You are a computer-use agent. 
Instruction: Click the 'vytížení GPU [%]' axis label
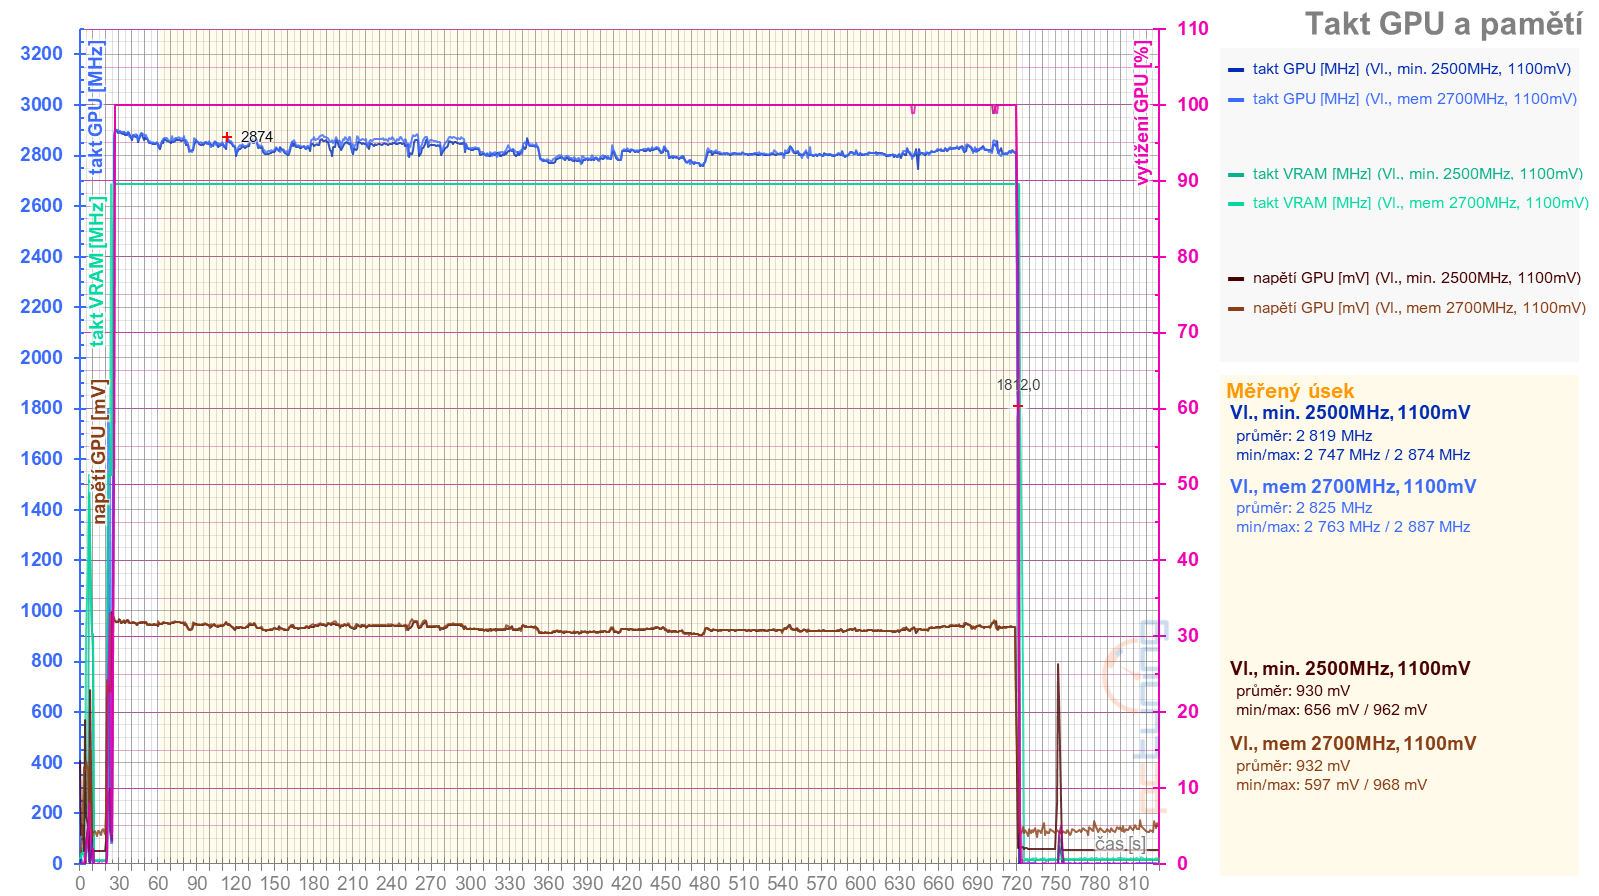tap(1142, 113)
